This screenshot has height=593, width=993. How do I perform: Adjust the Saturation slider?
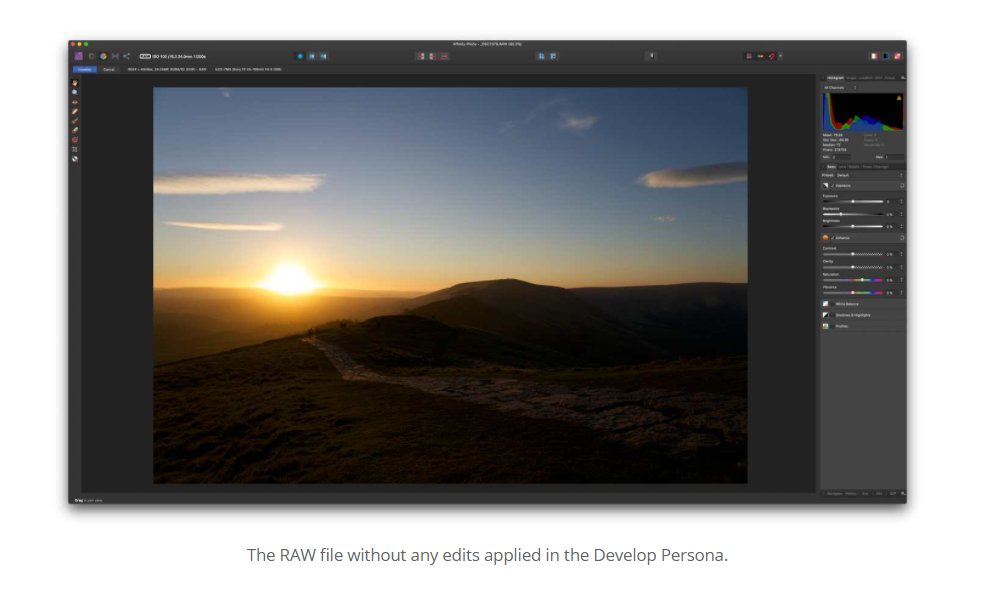(852, 280)
